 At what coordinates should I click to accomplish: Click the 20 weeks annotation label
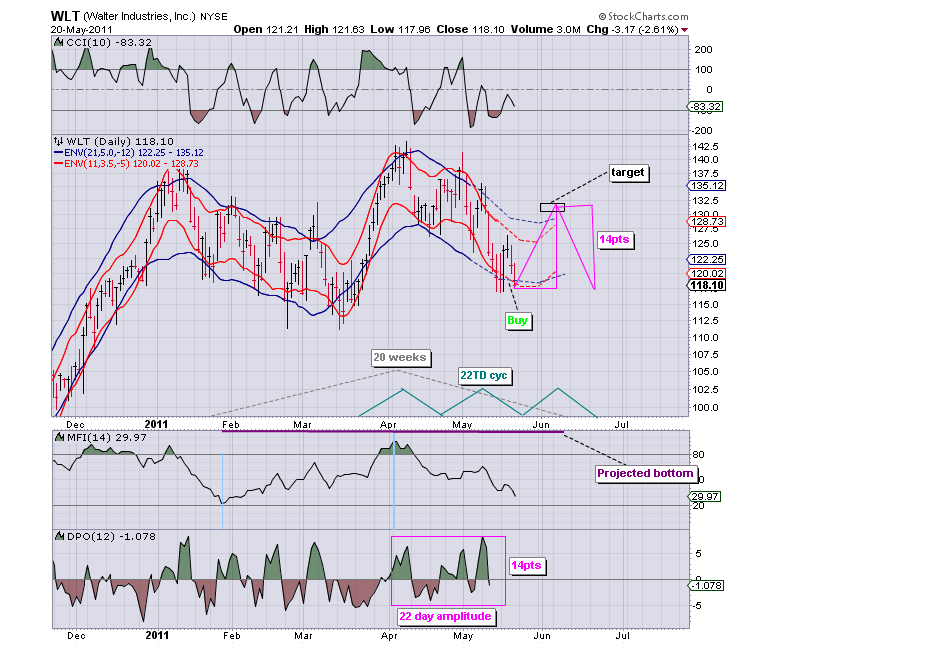400,357
